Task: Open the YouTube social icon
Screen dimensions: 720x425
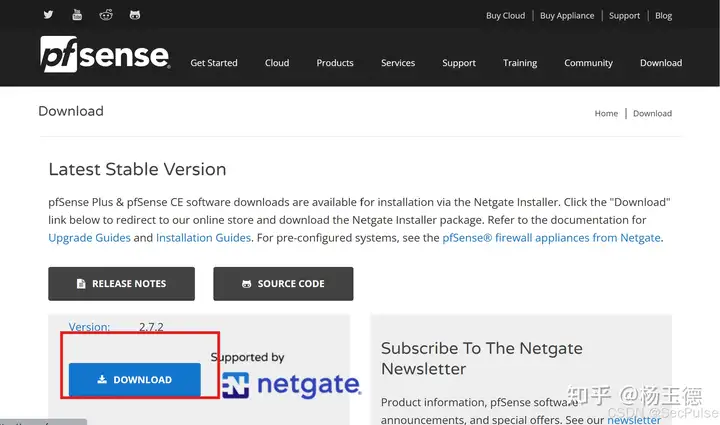Action: [77, 15]
